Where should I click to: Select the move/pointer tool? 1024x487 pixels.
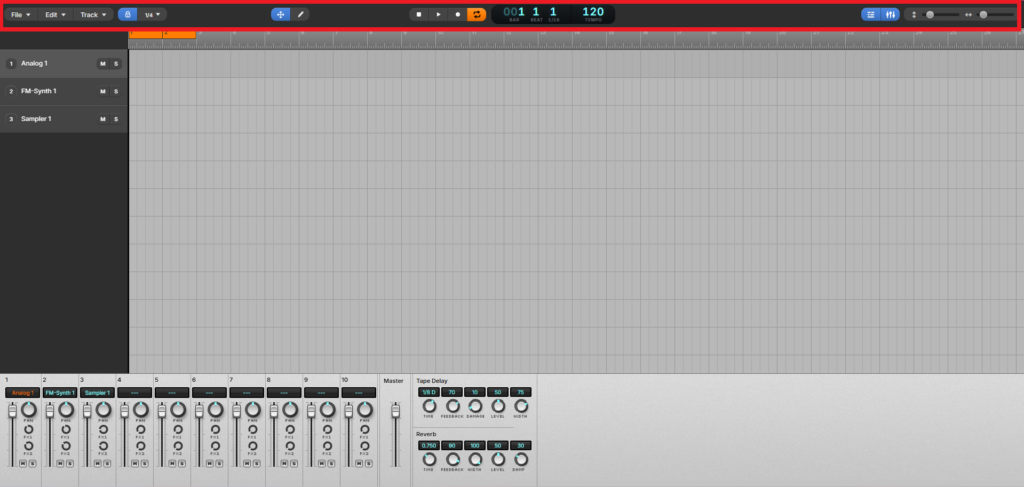(280, 15)
